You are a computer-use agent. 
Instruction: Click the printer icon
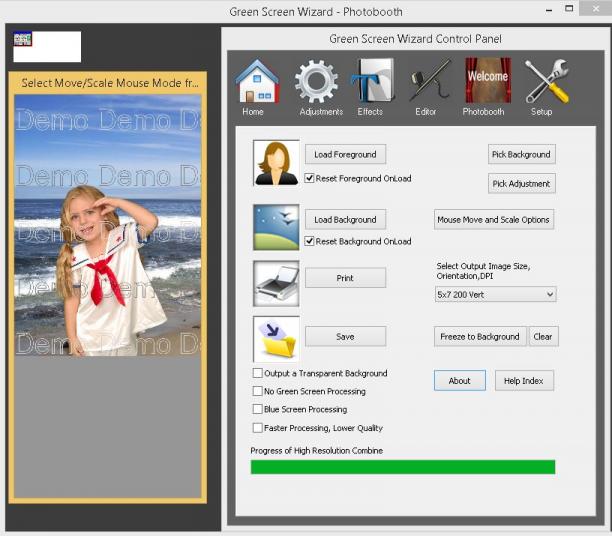click(276, 283)
